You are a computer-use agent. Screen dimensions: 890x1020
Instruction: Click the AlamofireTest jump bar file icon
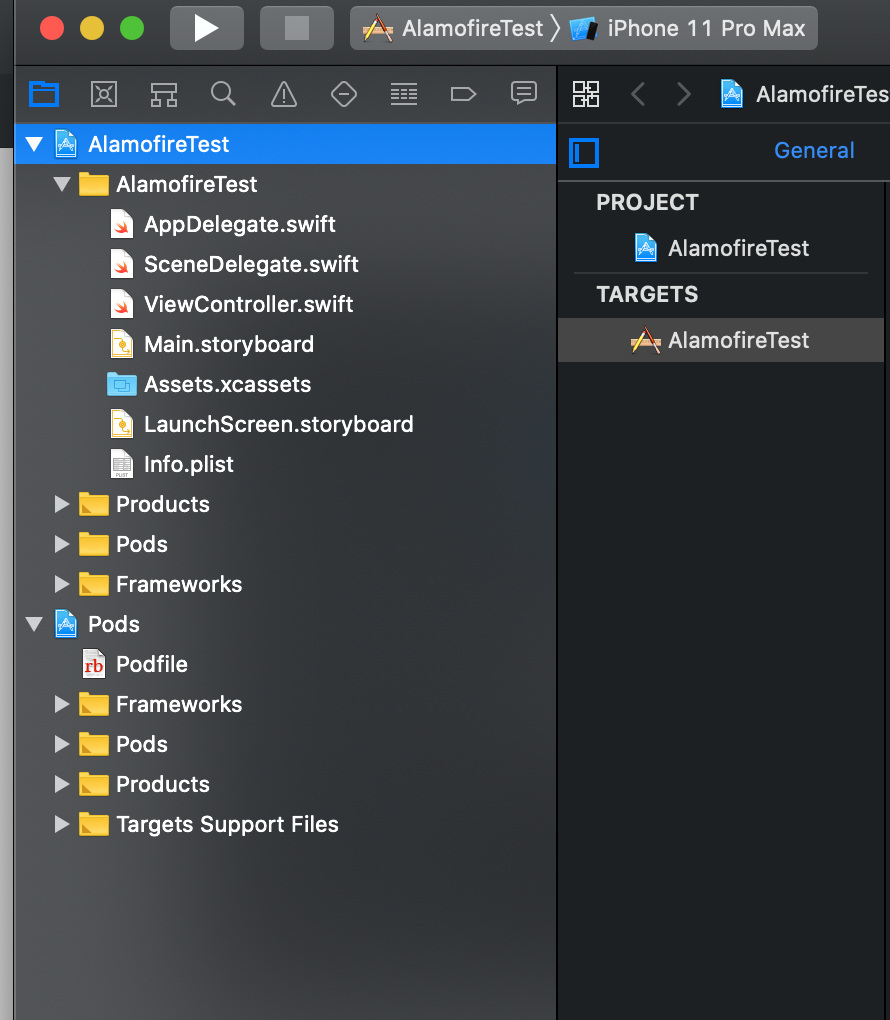point(732,94)
